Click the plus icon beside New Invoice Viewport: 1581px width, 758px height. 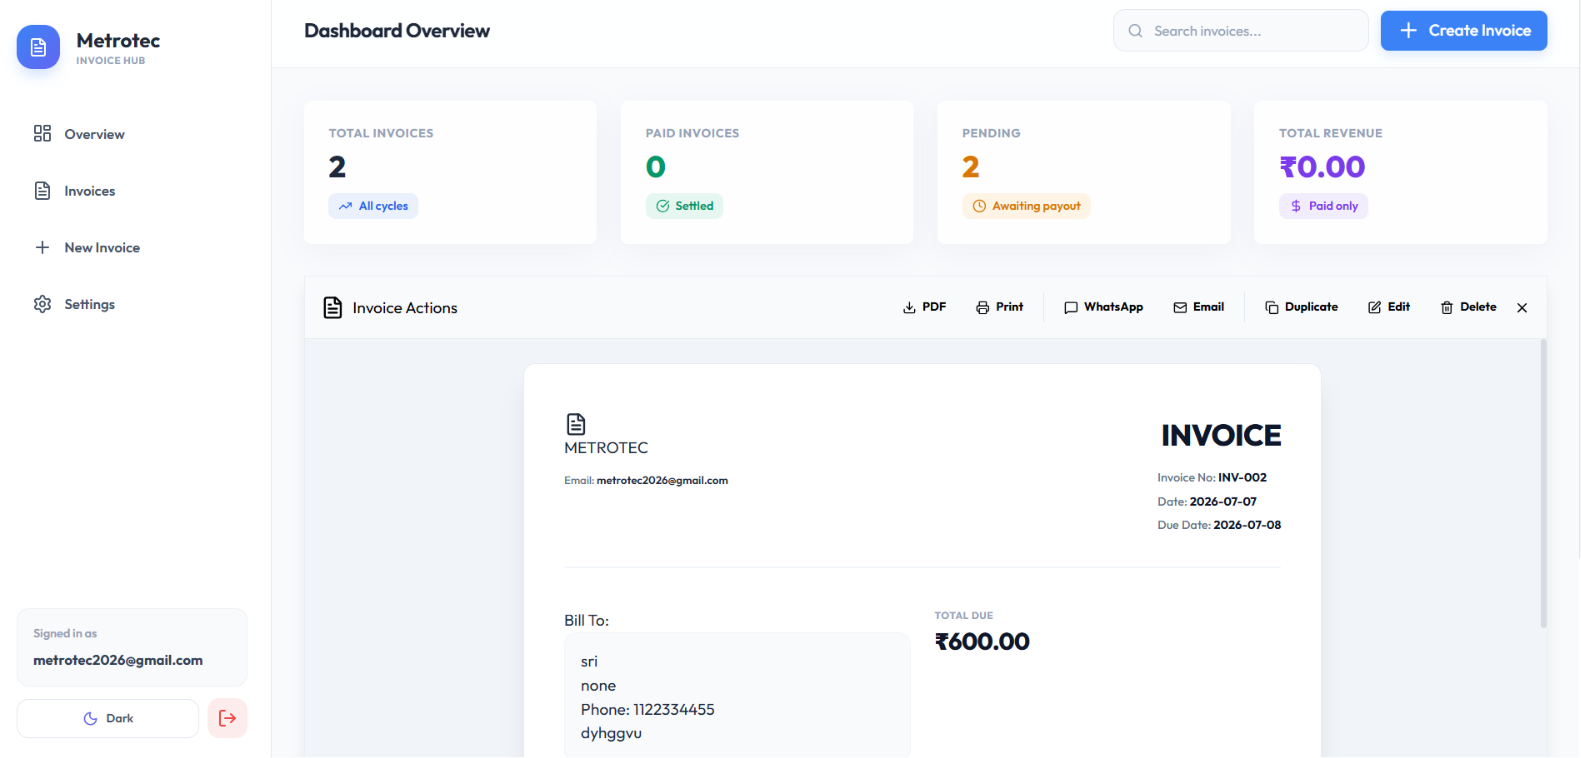pyautogui.click(x=42, y=248)
